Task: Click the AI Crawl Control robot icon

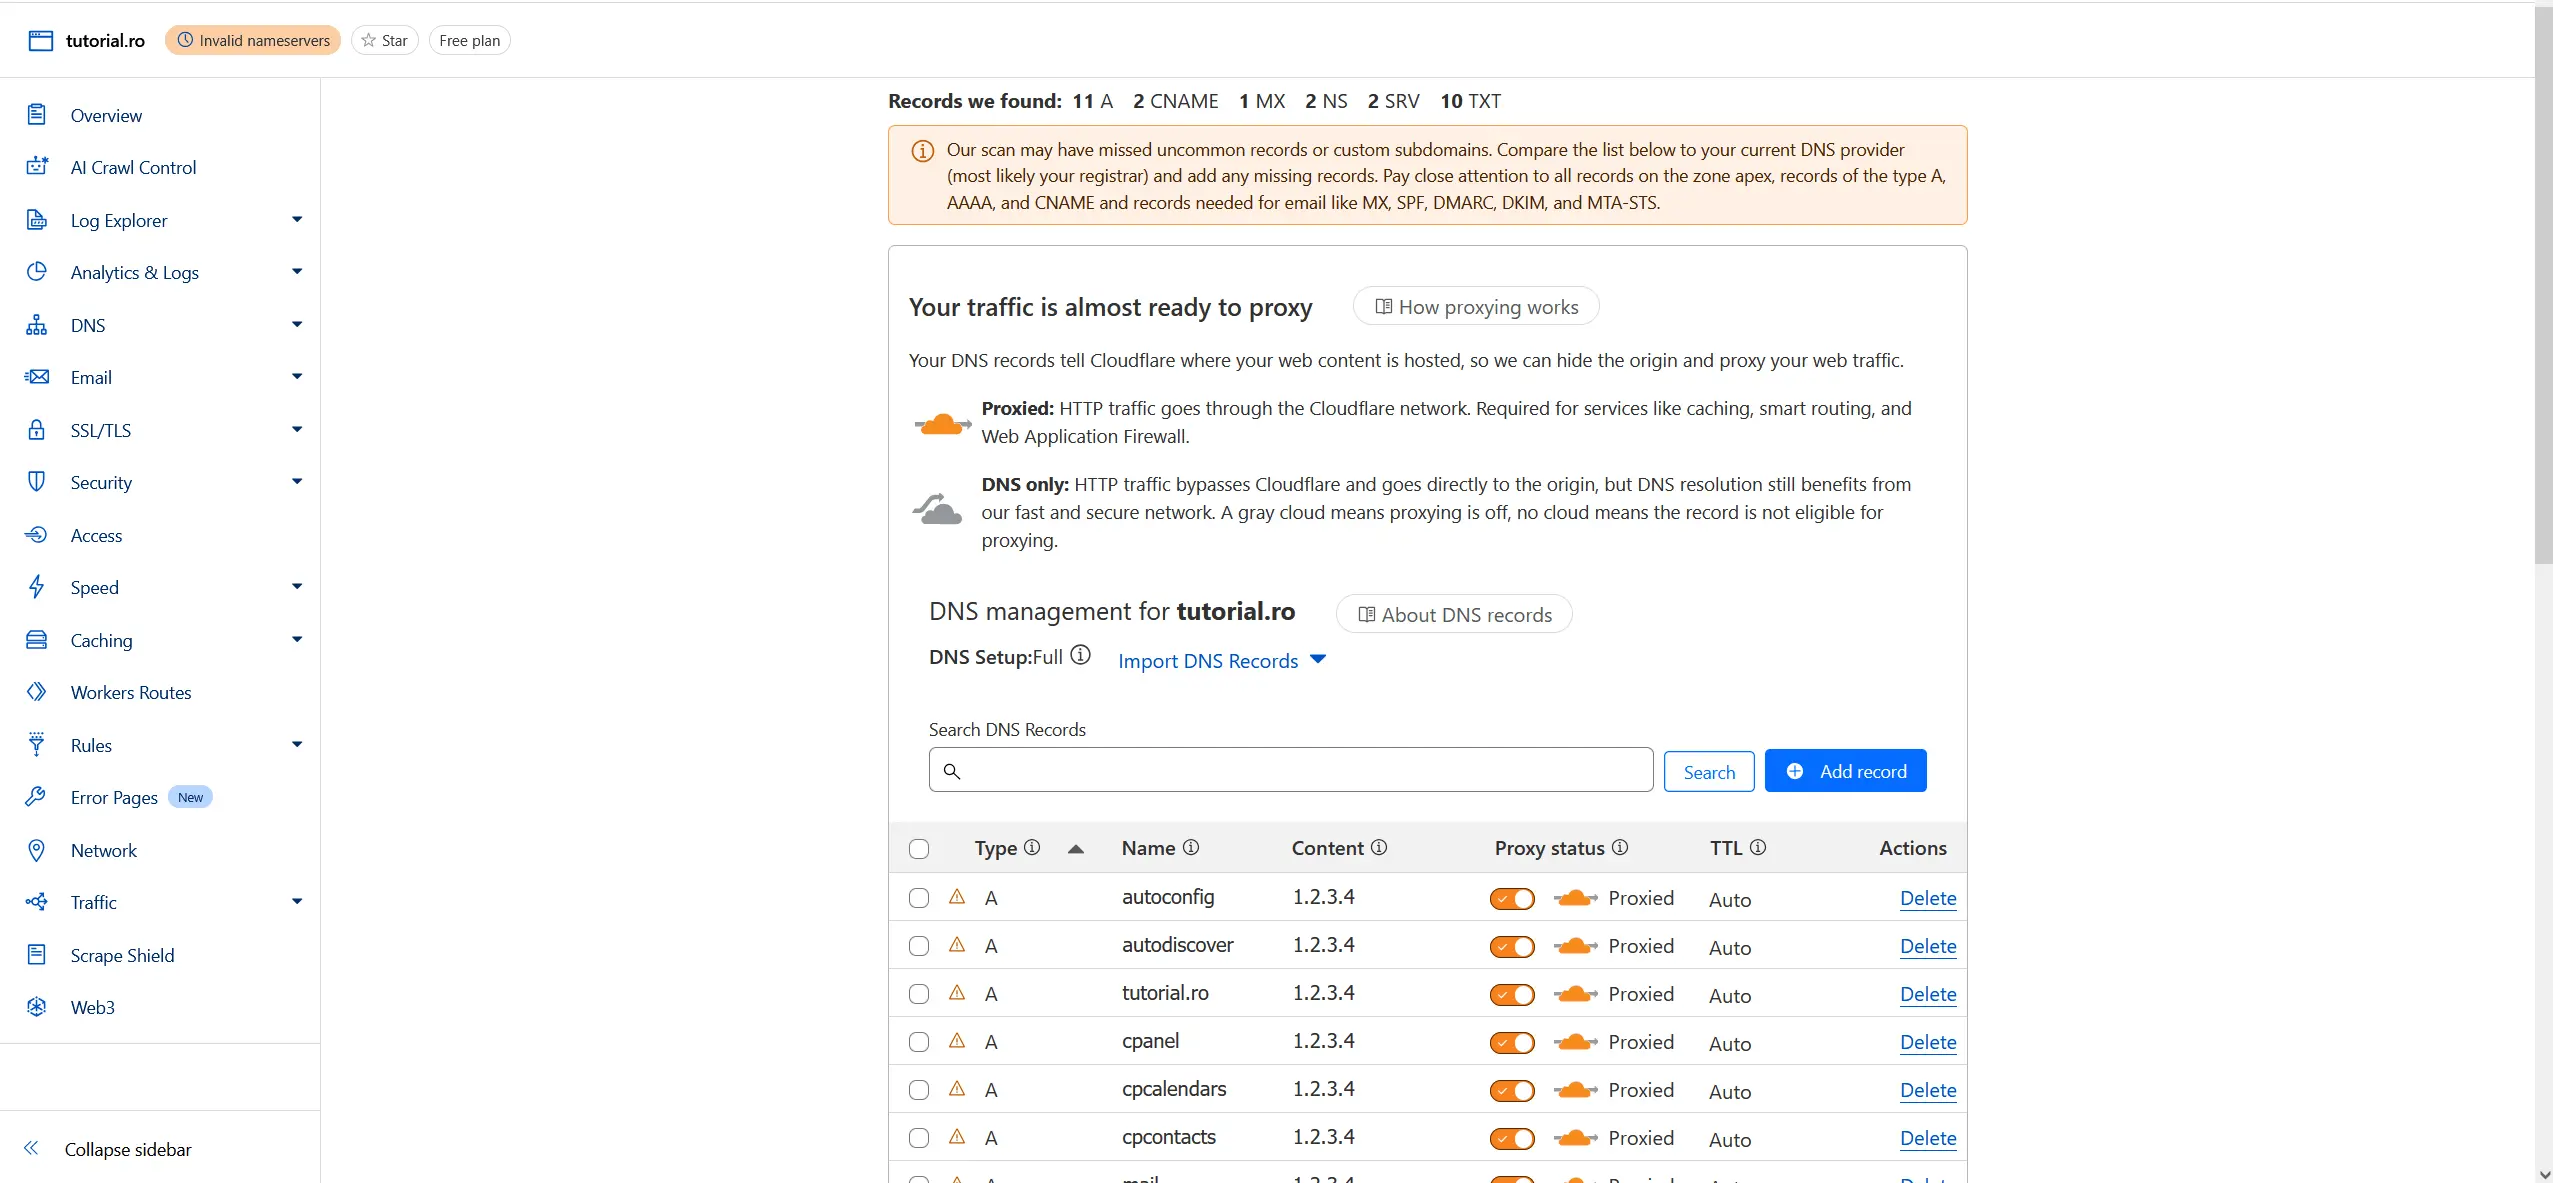Action: coord(37,167)
